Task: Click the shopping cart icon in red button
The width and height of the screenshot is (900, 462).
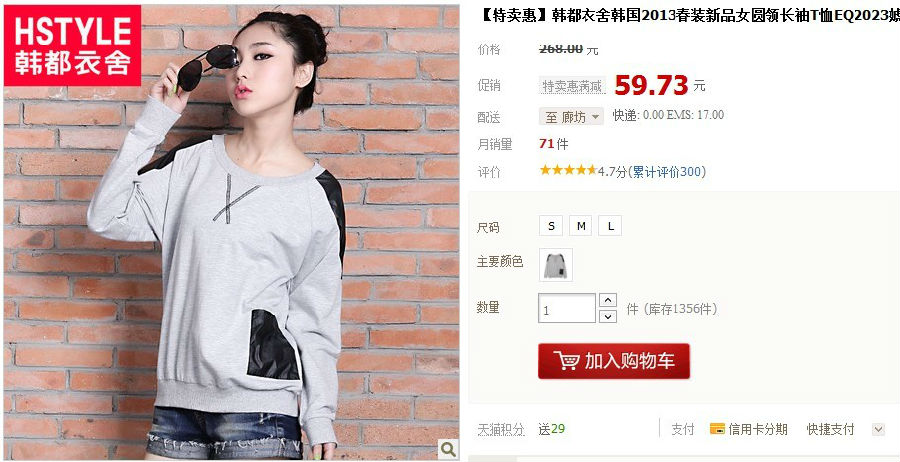Action: [x=567, y=361]
